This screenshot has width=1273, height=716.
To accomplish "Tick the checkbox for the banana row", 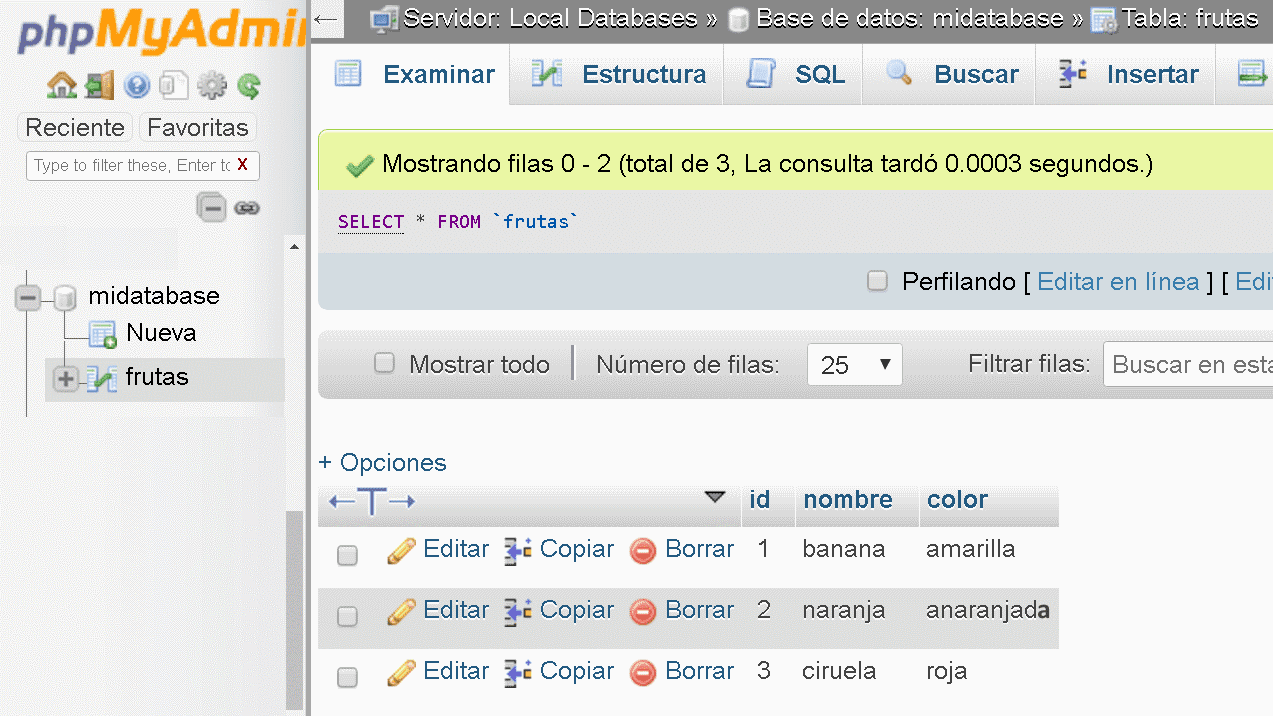I will 347,556.
